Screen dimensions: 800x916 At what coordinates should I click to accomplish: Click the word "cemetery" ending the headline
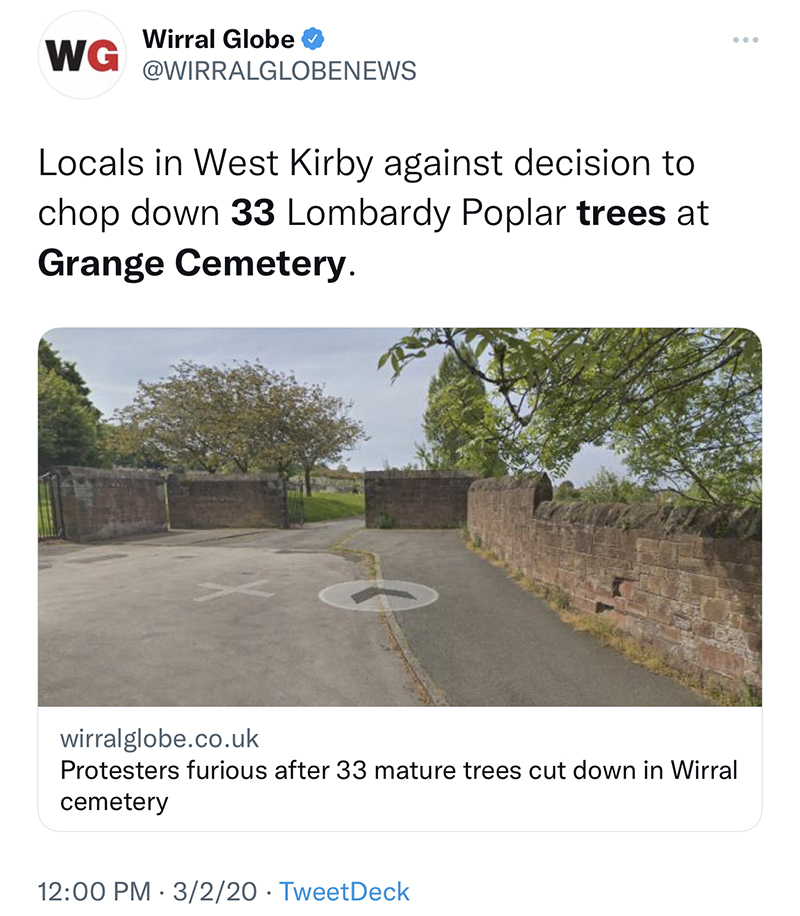(114, 802)
